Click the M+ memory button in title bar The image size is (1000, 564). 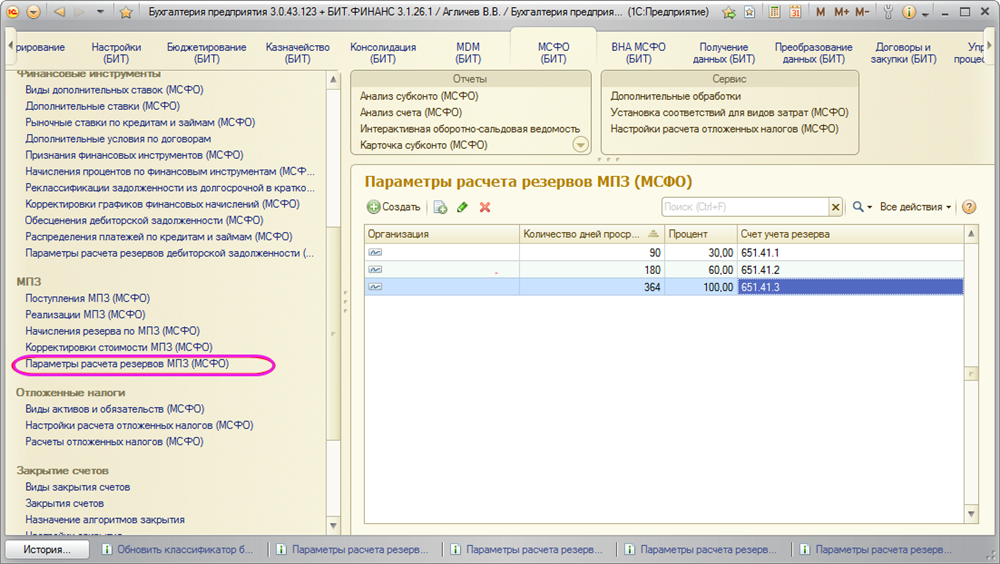click(x=841, y=13)
